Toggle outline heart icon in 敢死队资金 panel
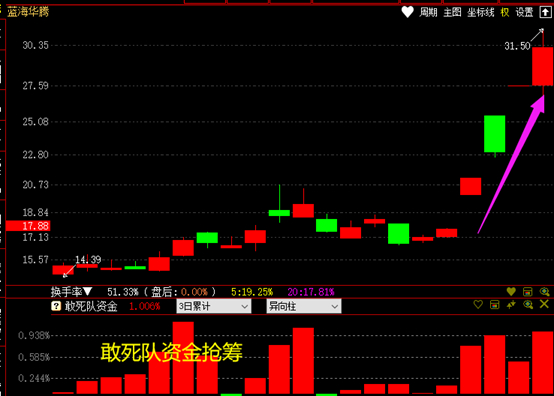This screenshot has height=396, width=554. (478, 304)
